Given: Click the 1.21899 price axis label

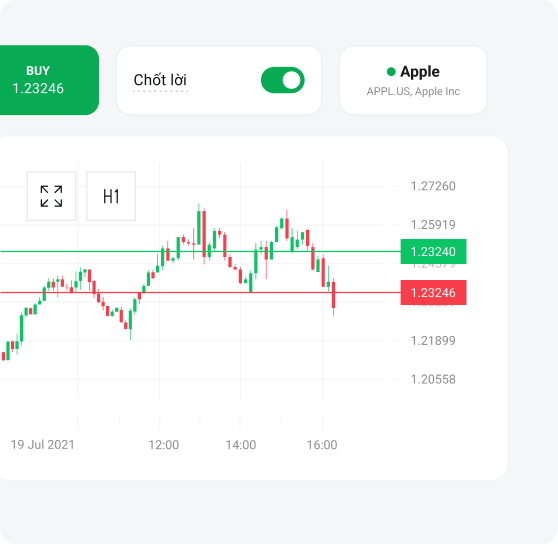Looking at the screenshot, I should coord(433,341).
